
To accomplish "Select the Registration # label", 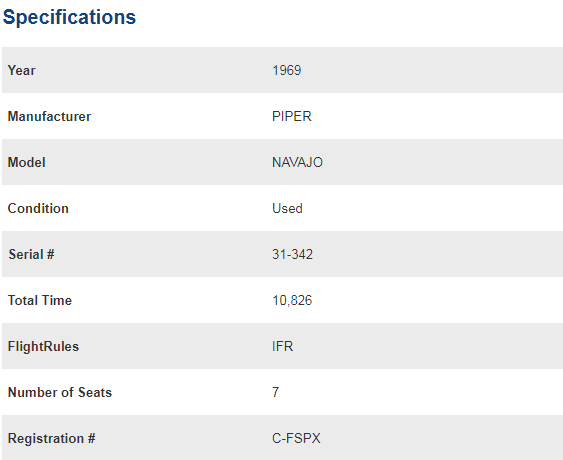I will click(52, 438).
